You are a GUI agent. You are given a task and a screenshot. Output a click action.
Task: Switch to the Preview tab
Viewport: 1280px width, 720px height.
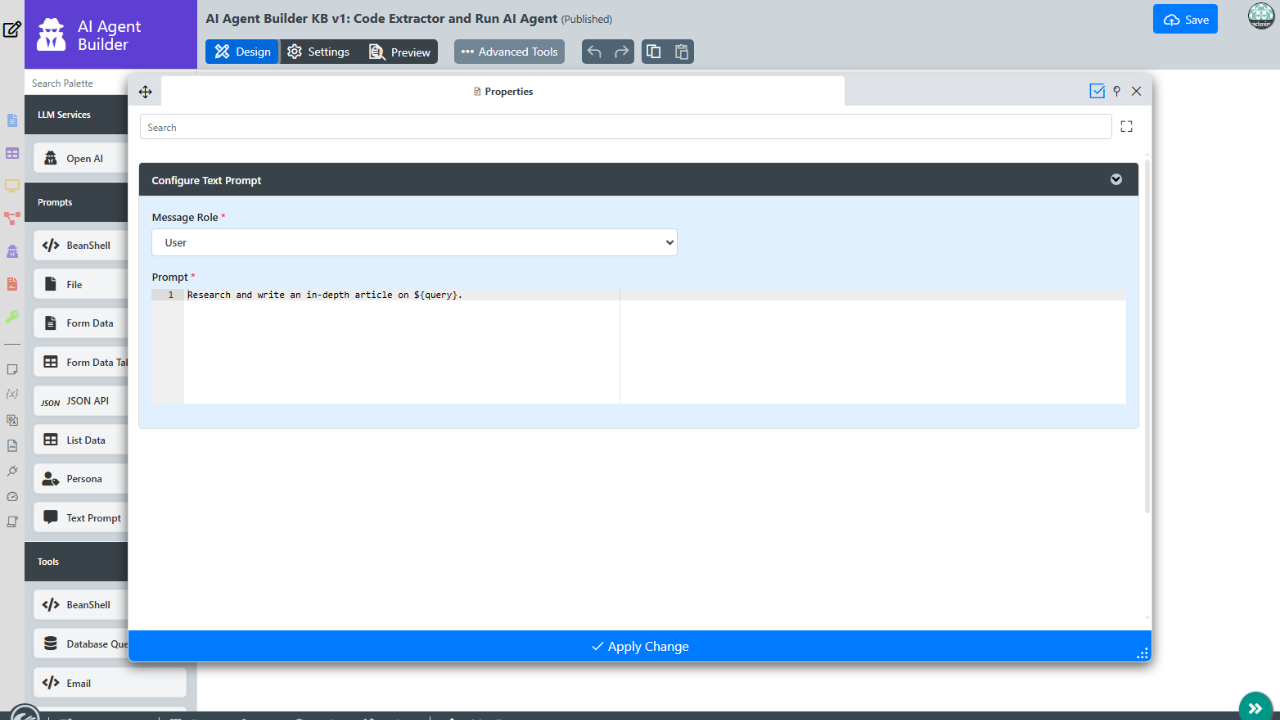coord(400,52)
